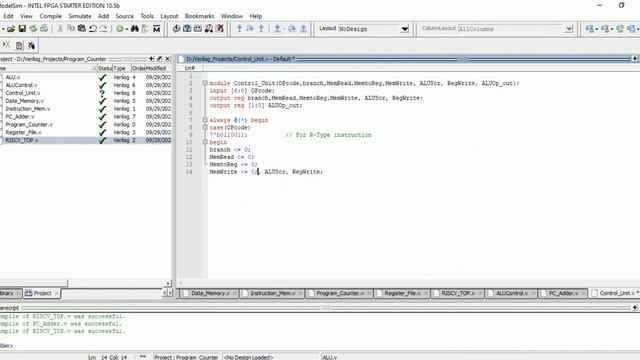Image resolution: width=640 pixels, height=360 pixels.
Task: Click the red and black icon in second toolbar row
Action: coord(31,46)
